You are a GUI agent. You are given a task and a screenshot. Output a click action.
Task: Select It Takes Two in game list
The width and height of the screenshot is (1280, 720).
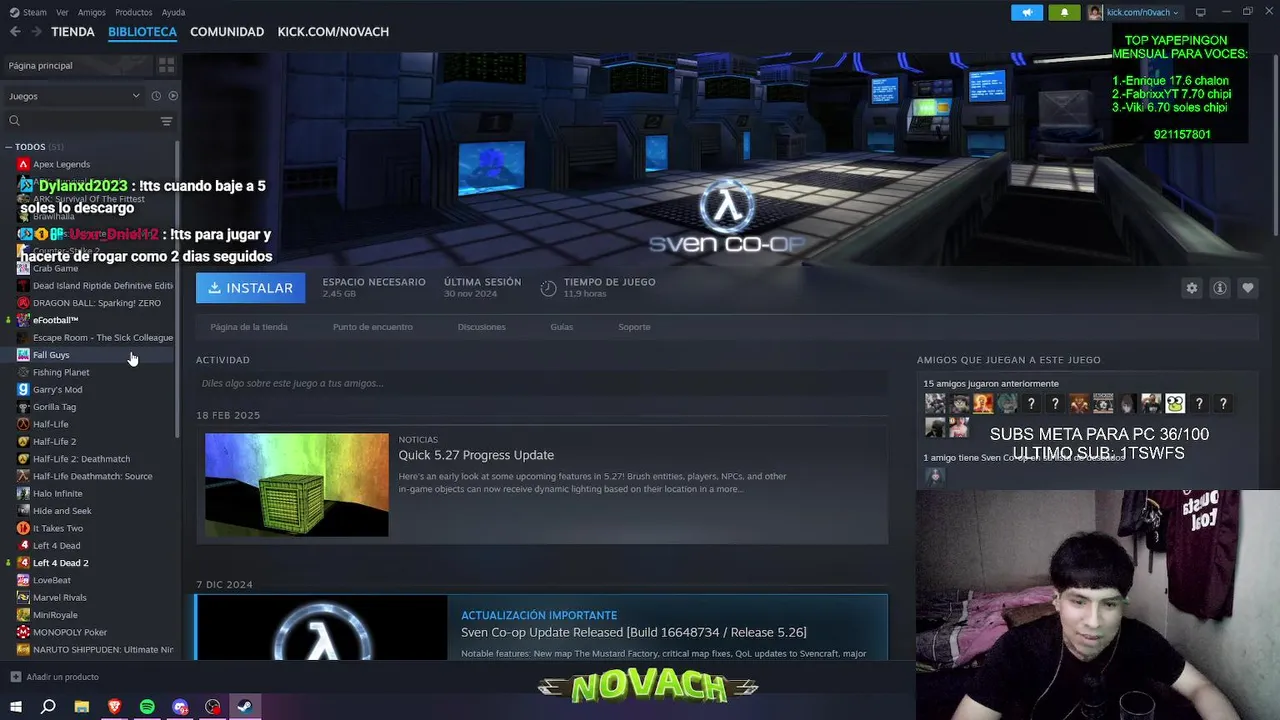tap(58, 528)
